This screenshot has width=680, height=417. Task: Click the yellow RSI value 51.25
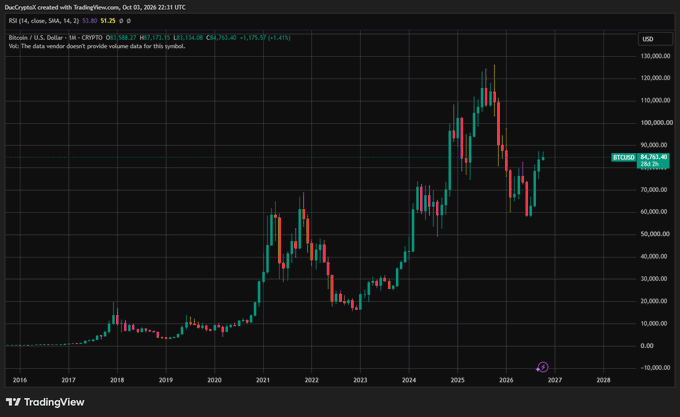click(x=108, y=21)
